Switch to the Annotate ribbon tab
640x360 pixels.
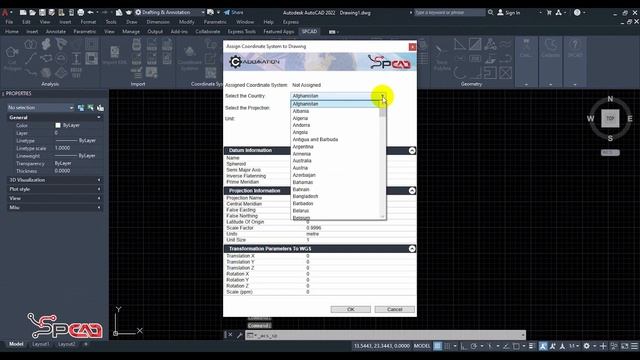point(56,31)
